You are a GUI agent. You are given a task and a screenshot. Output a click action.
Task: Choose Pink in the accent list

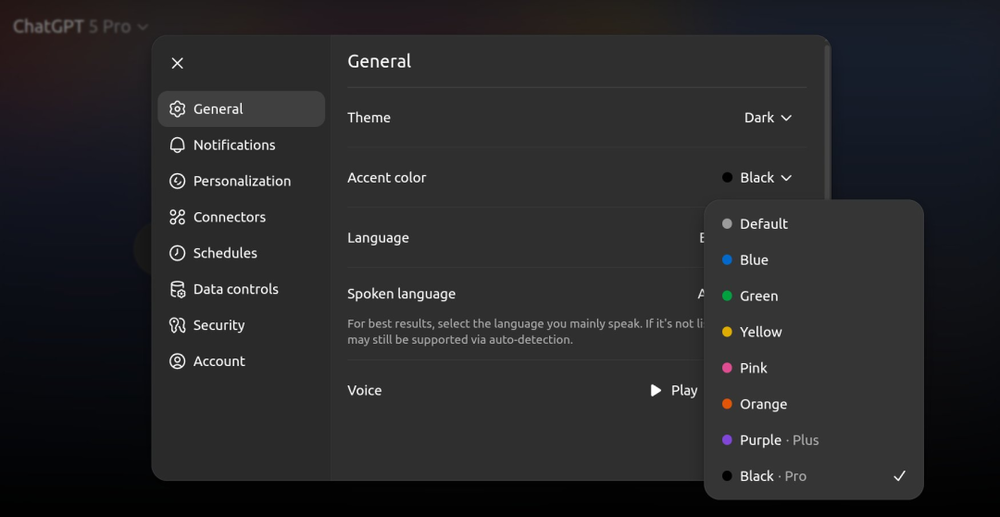tap(753, 368)
